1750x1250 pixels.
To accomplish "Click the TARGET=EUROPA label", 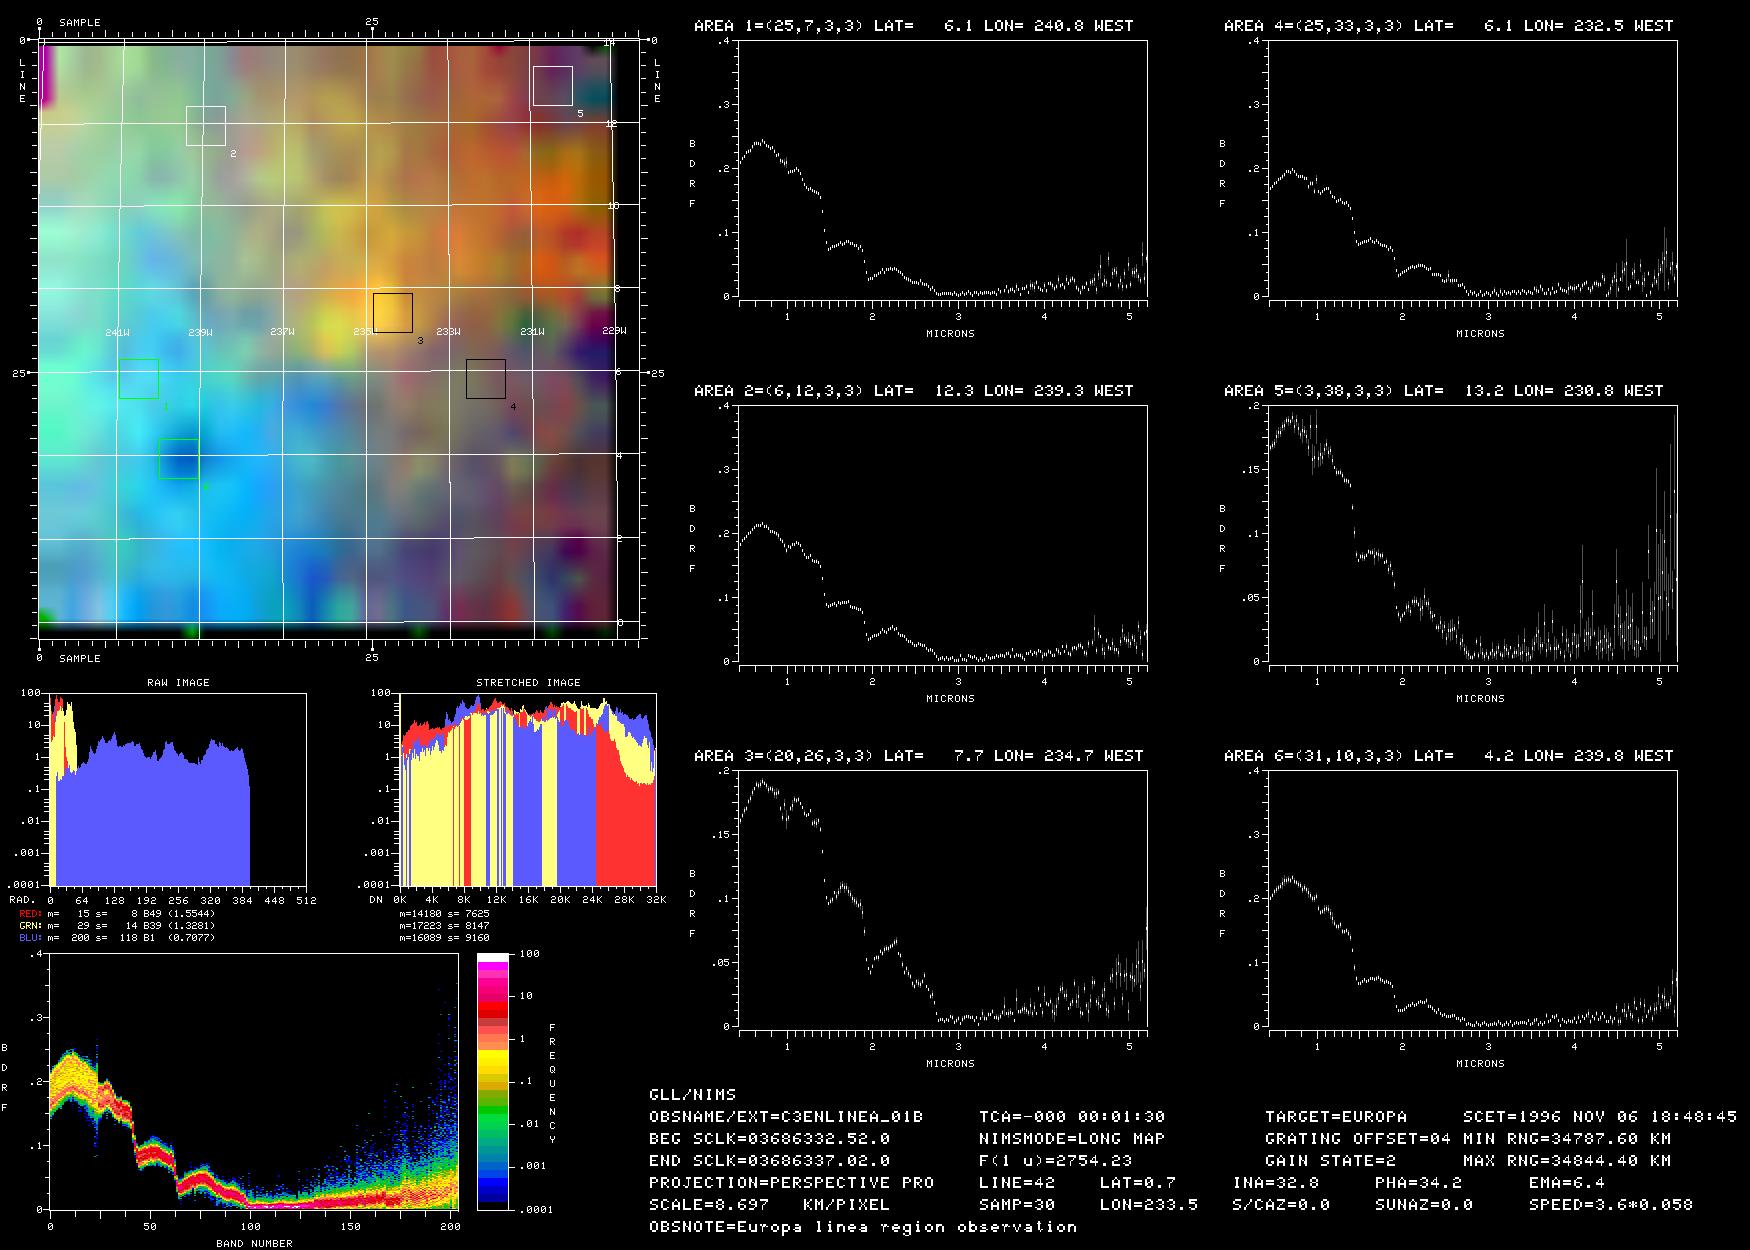I will coord(1335,1116).
